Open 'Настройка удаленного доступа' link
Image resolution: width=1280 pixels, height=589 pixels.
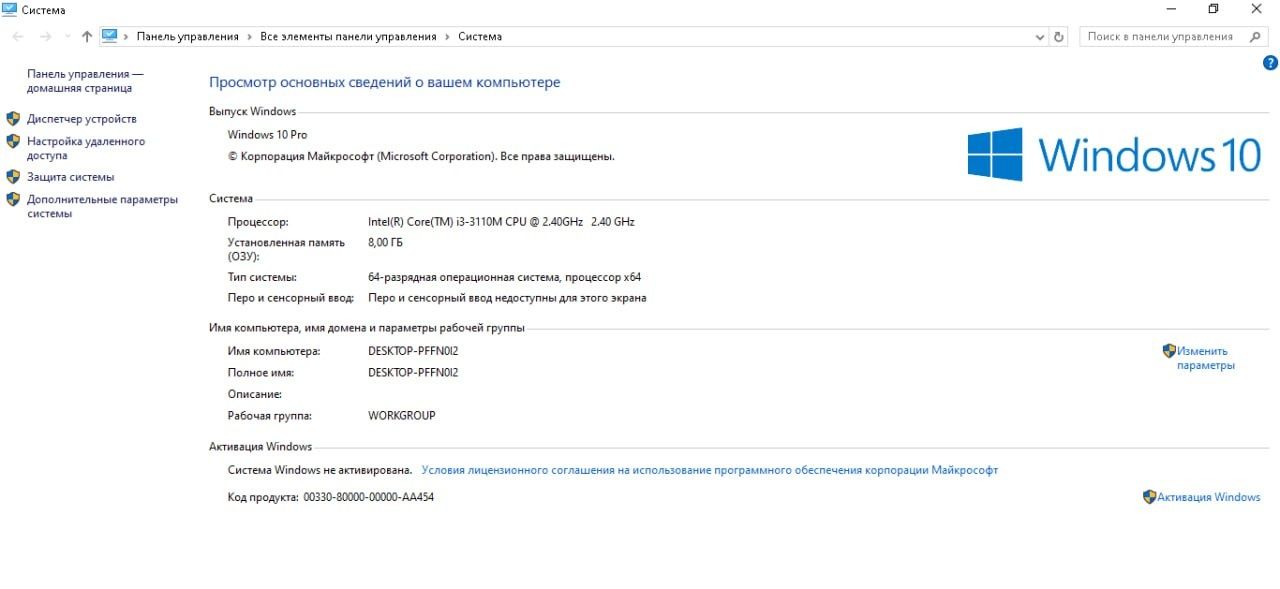coord(86,149)
